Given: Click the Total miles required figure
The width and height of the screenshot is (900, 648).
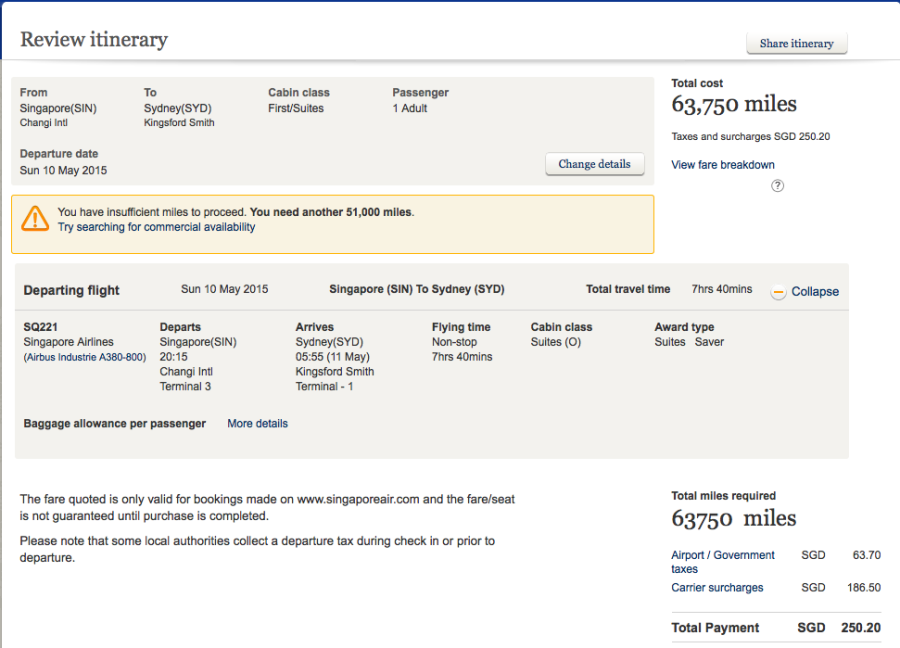Looking at the screenshot, I should 734,519.
